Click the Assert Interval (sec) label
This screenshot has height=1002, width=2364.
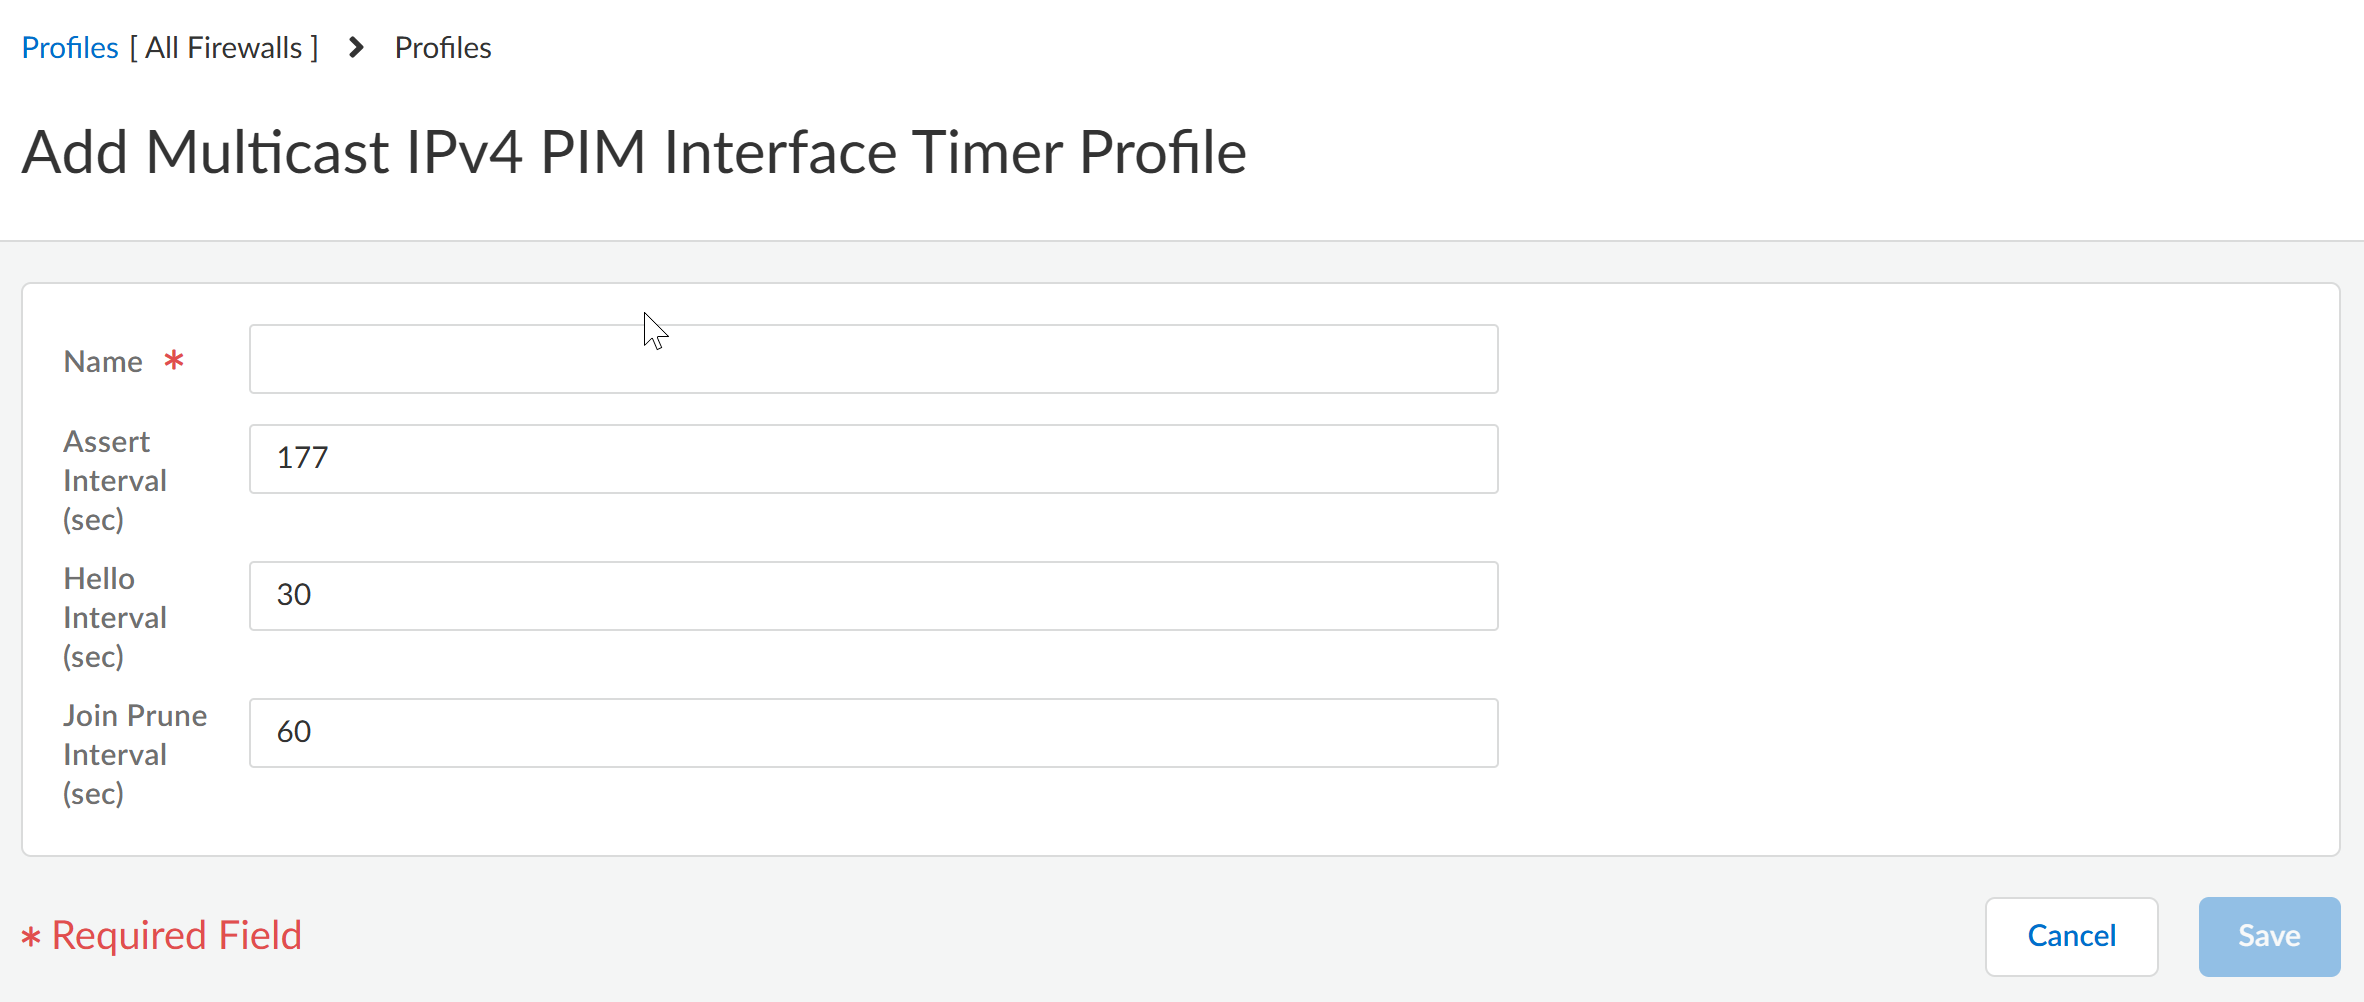114,481
